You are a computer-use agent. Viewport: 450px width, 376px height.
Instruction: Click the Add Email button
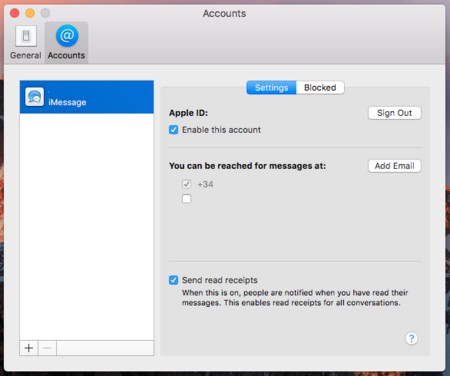(395, 166)
